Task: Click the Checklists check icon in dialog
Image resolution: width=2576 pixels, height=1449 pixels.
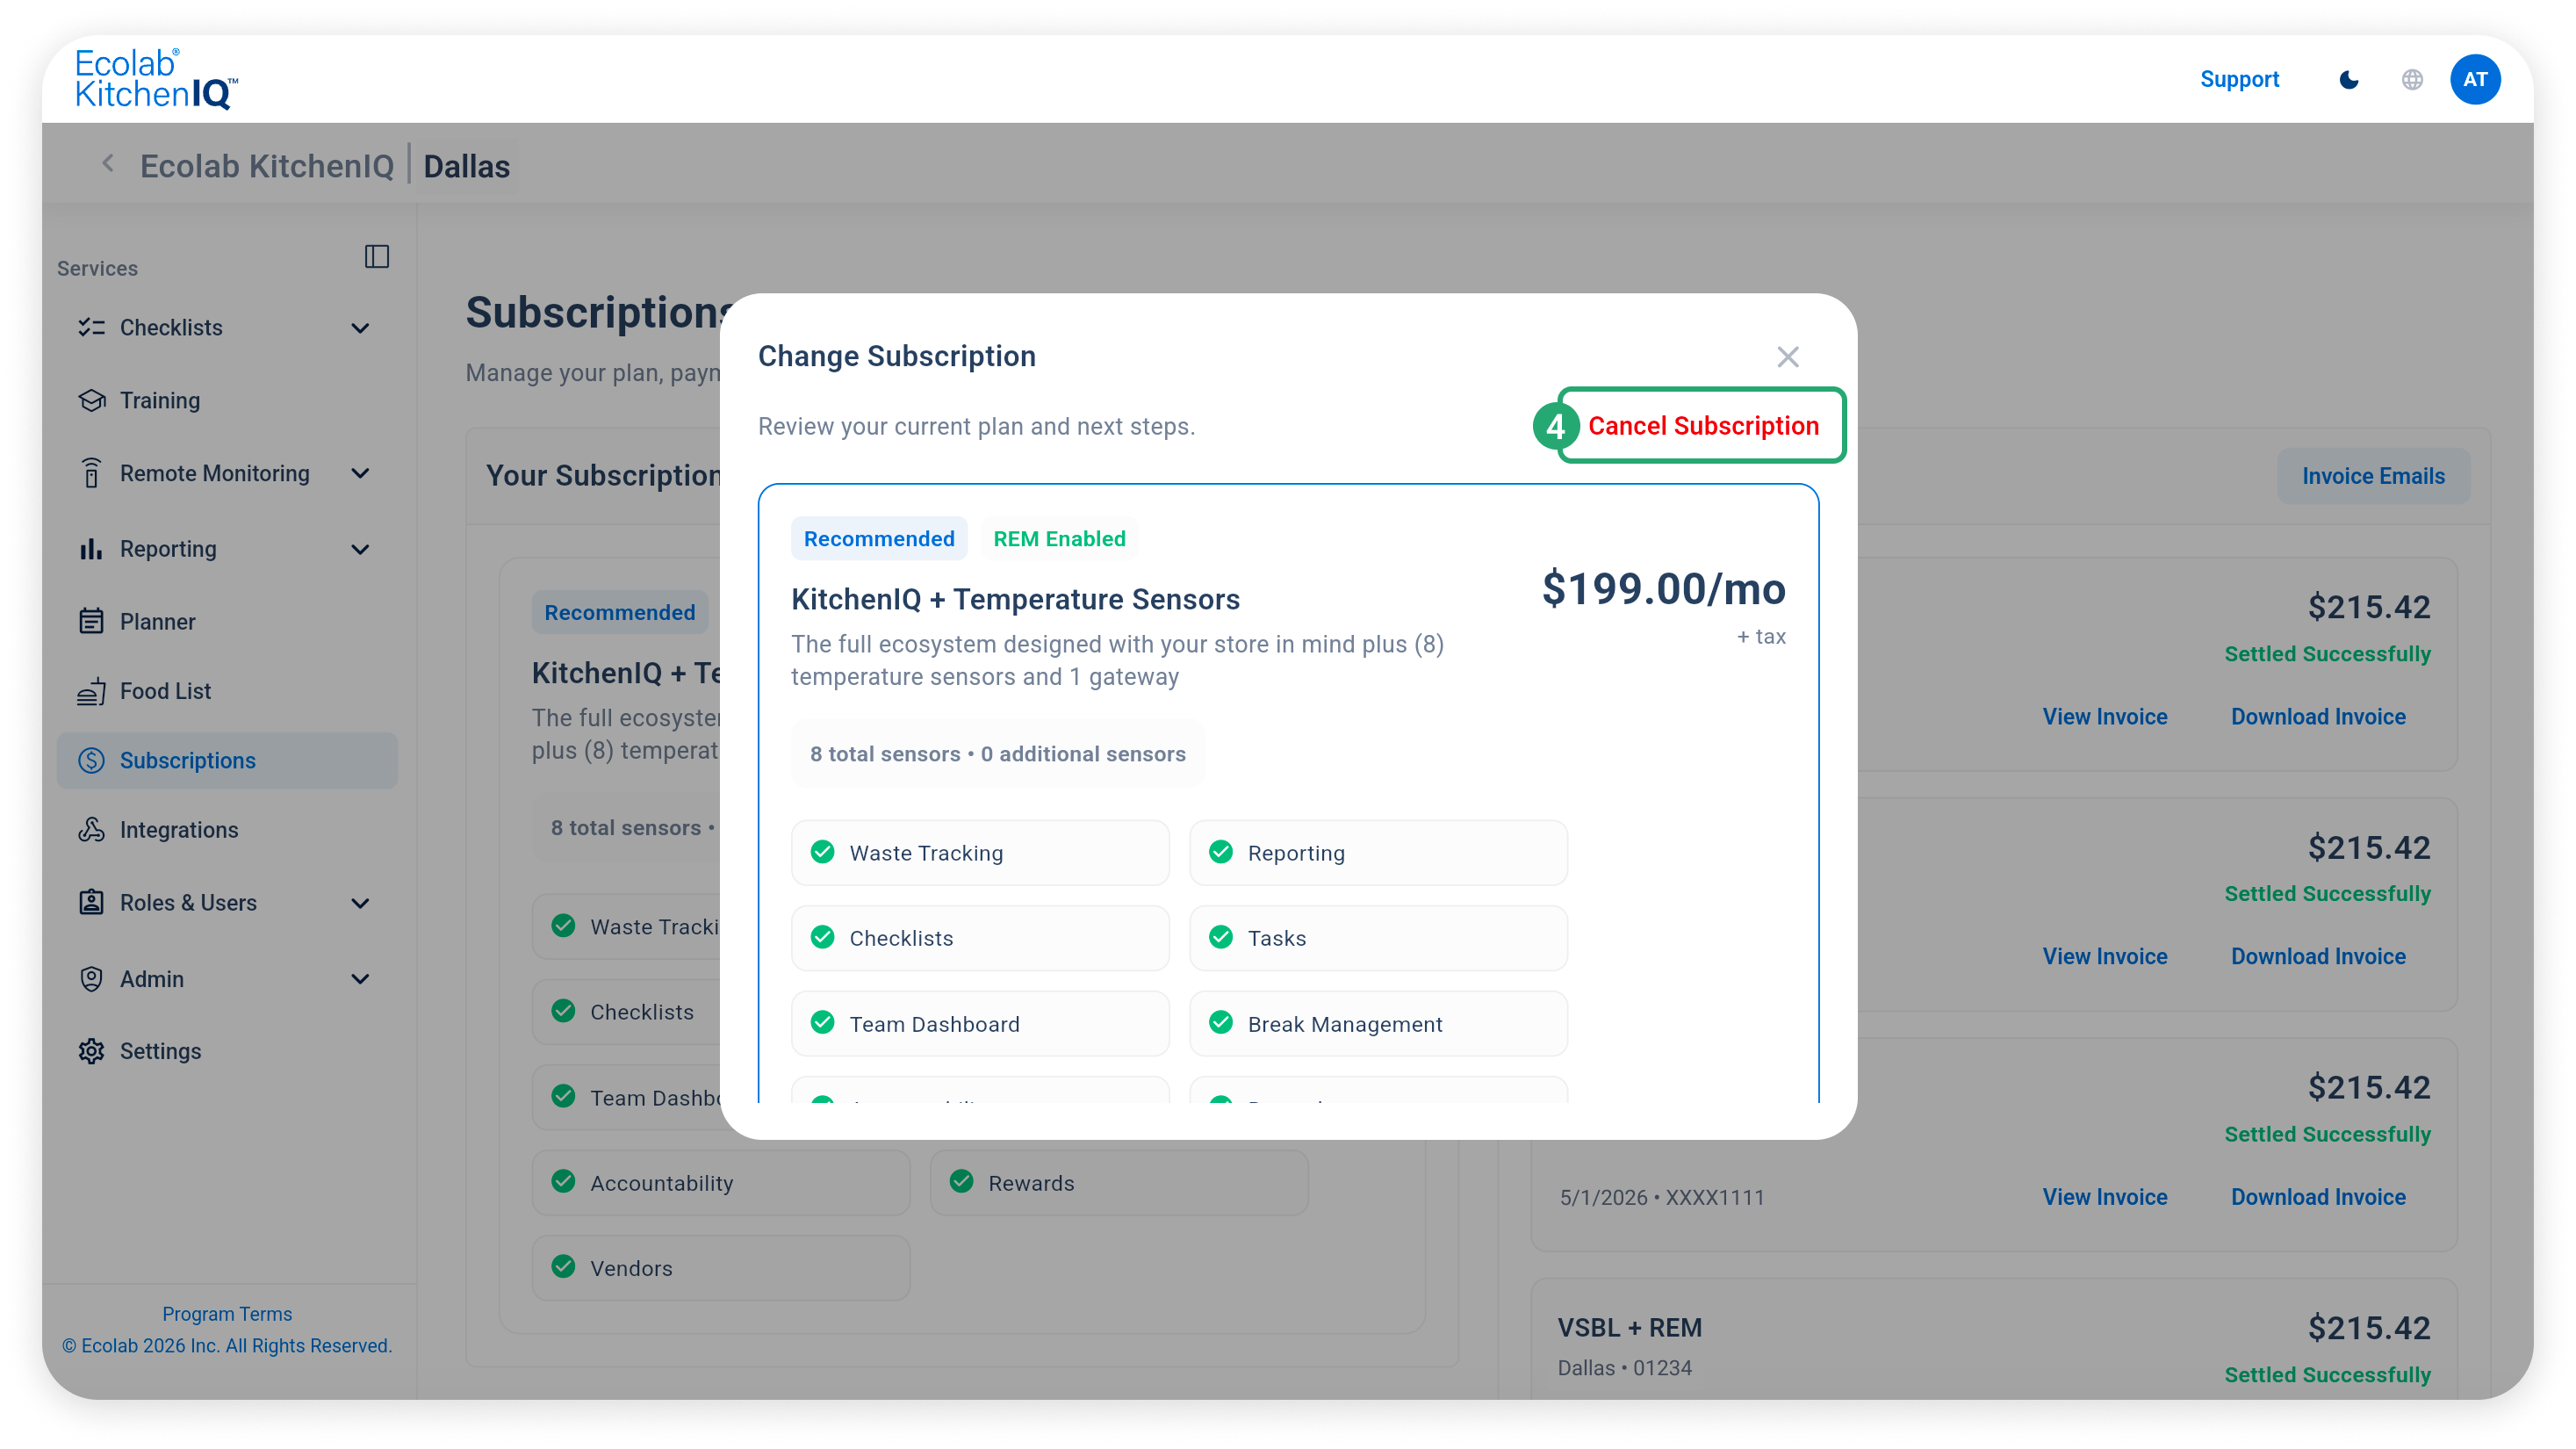Action: coord(823,937)
